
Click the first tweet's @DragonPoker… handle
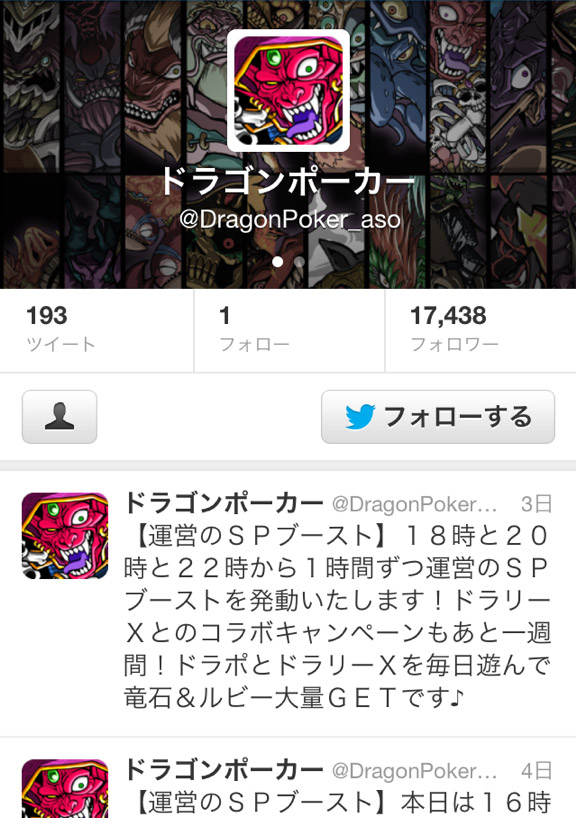(414, 504)
